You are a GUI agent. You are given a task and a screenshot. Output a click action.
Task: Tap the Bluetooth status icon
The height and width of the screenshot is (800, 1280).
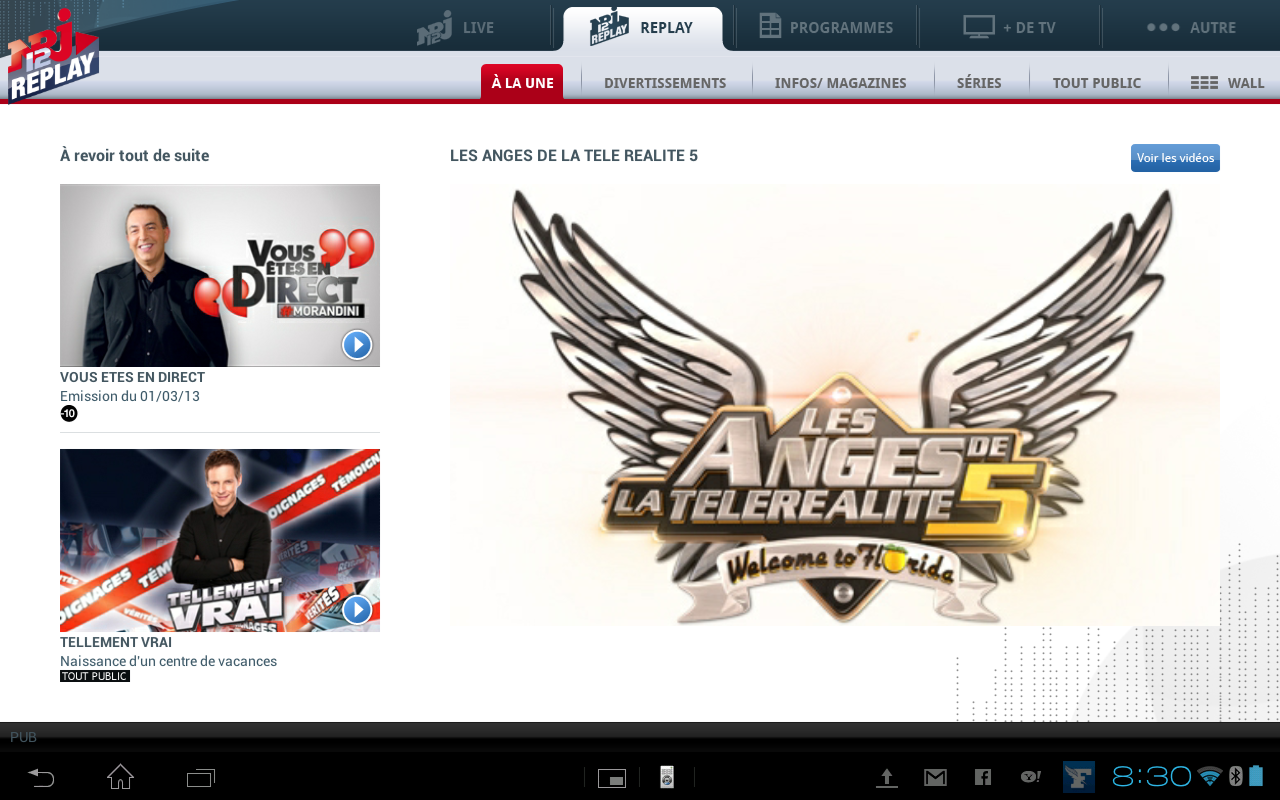coord(1236,777)
